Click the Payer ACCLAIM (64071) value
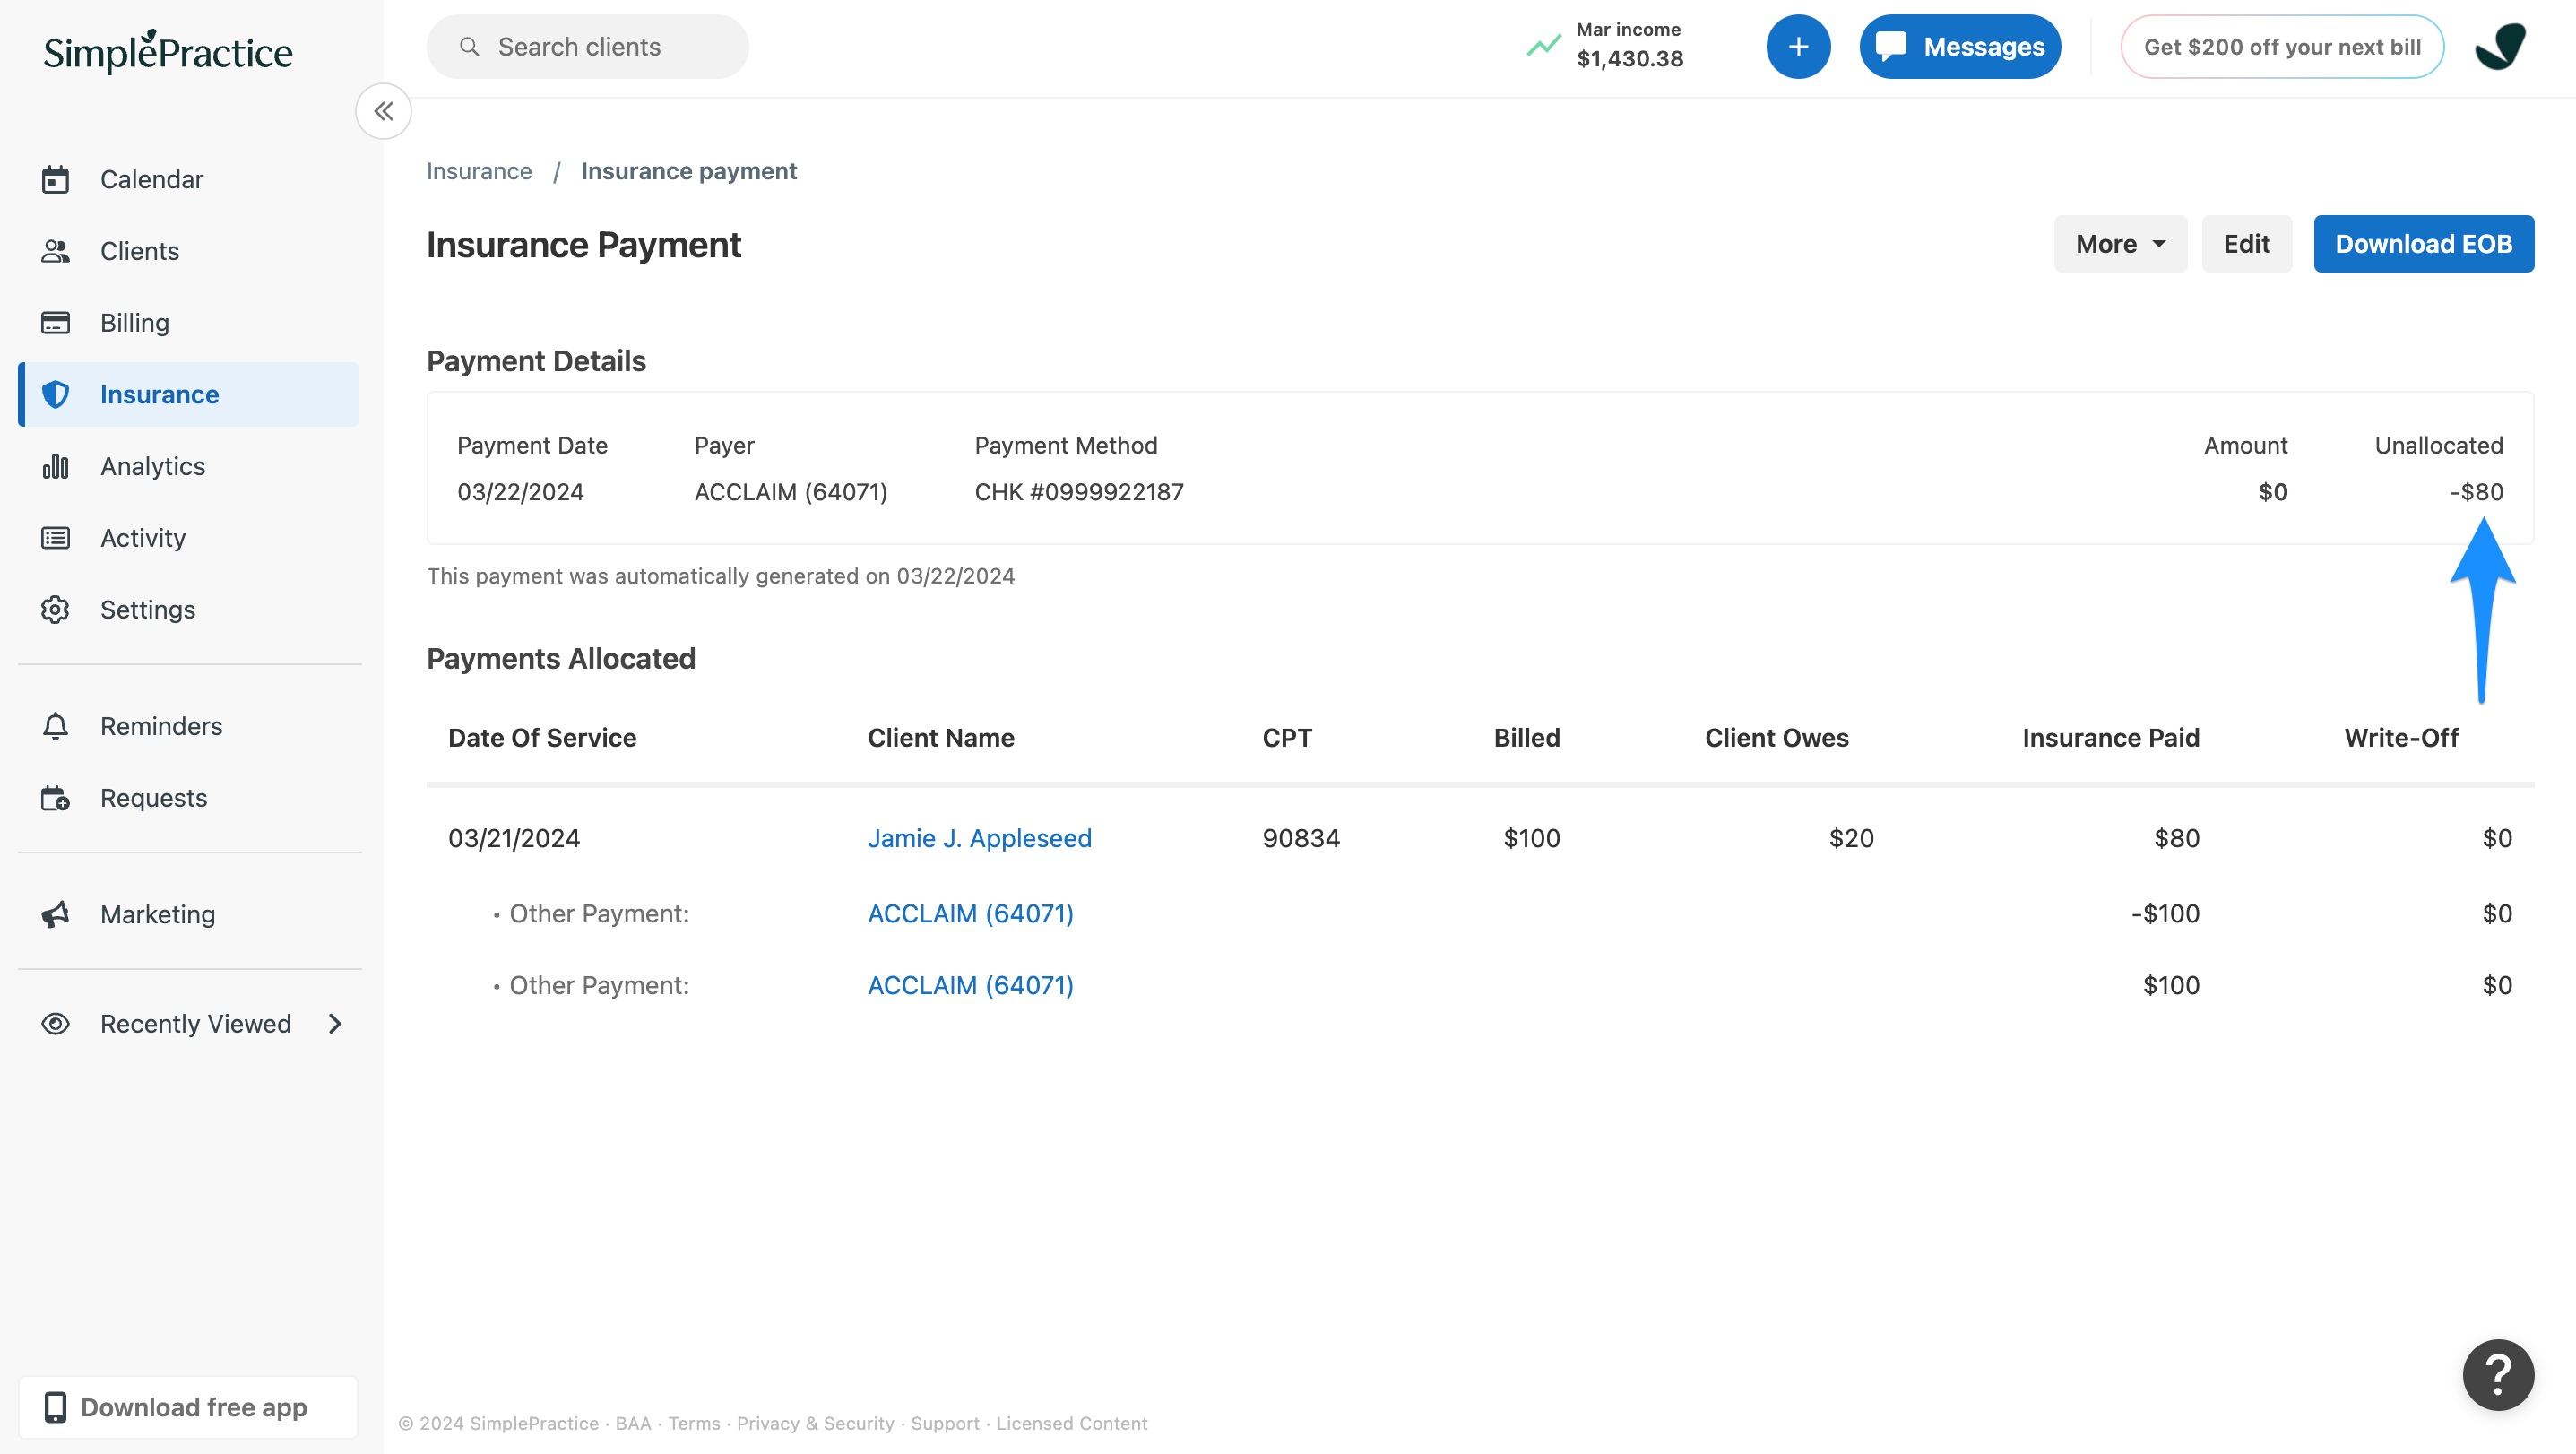 pos(791,492)
